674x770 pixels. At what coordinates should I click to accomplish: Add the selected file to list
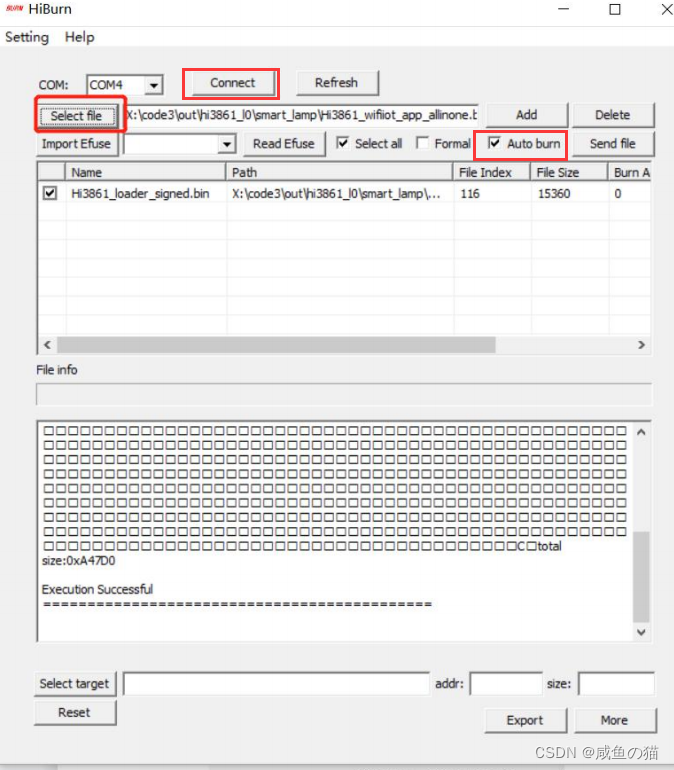click(x=526, y=115)
